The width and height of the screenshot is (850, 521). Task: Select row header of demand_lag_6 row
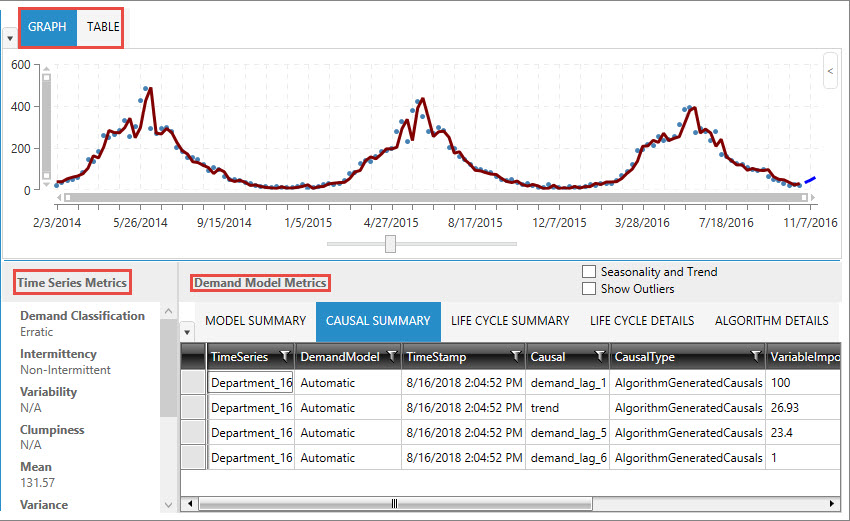click(x=193, y=457)
